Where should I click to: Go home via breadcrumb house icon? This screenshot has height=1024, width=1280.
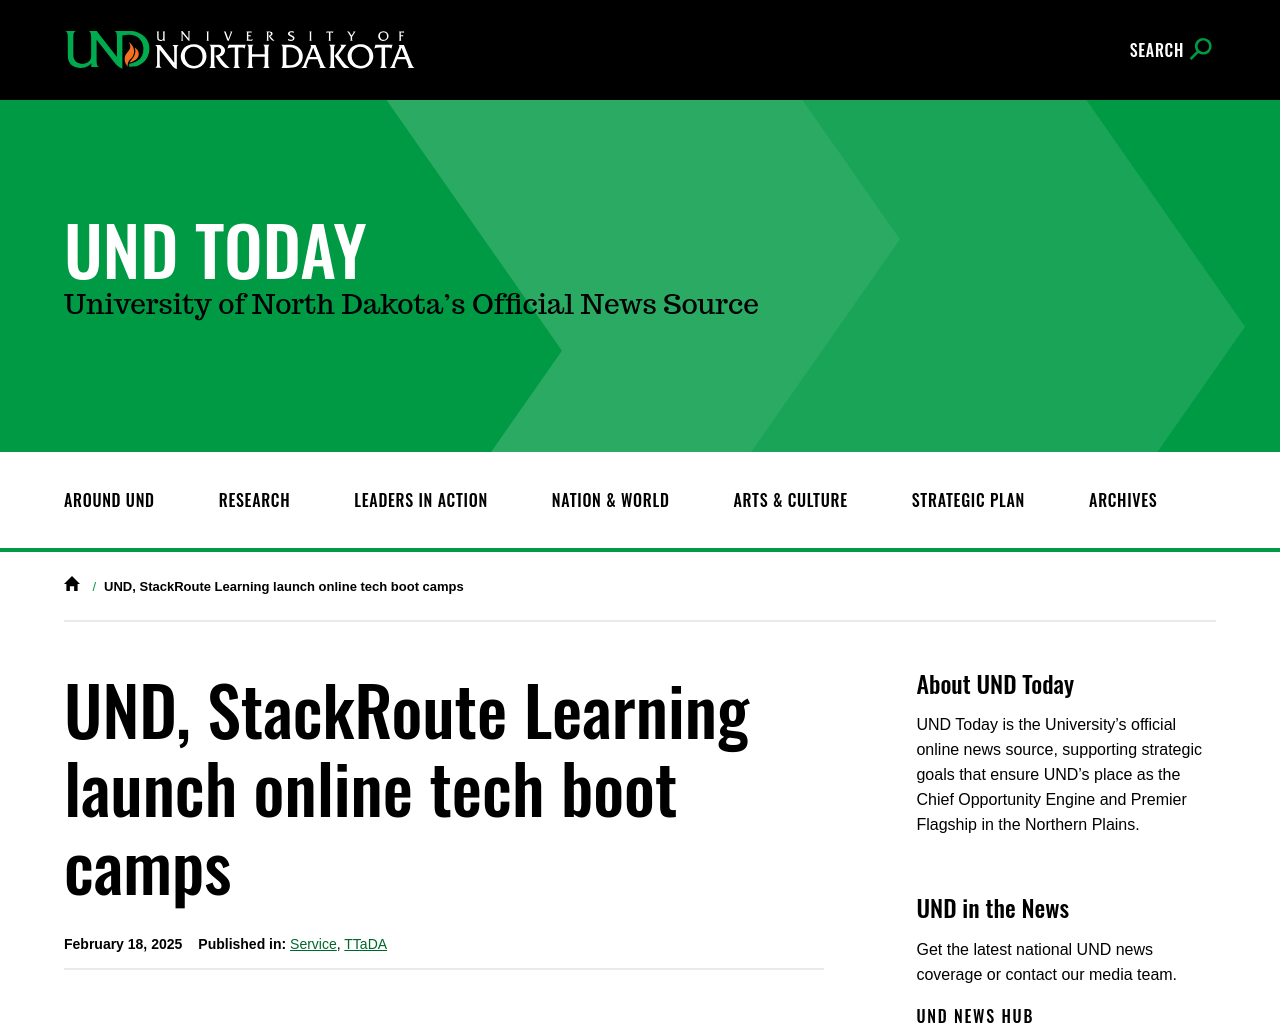point(72,584)
